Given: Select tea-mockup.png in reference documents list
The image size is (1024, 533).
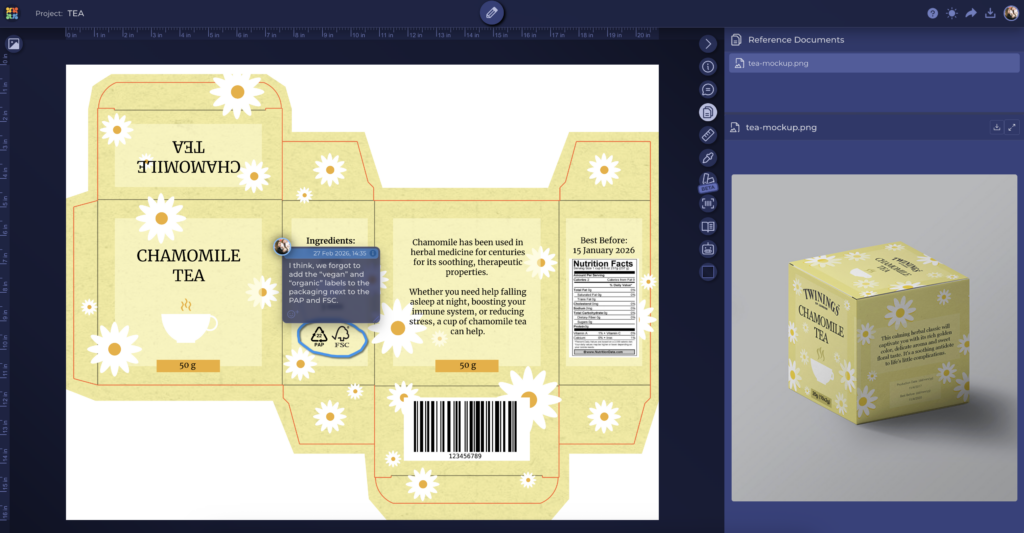Looking at the screenshot, I should click(874, 63).
